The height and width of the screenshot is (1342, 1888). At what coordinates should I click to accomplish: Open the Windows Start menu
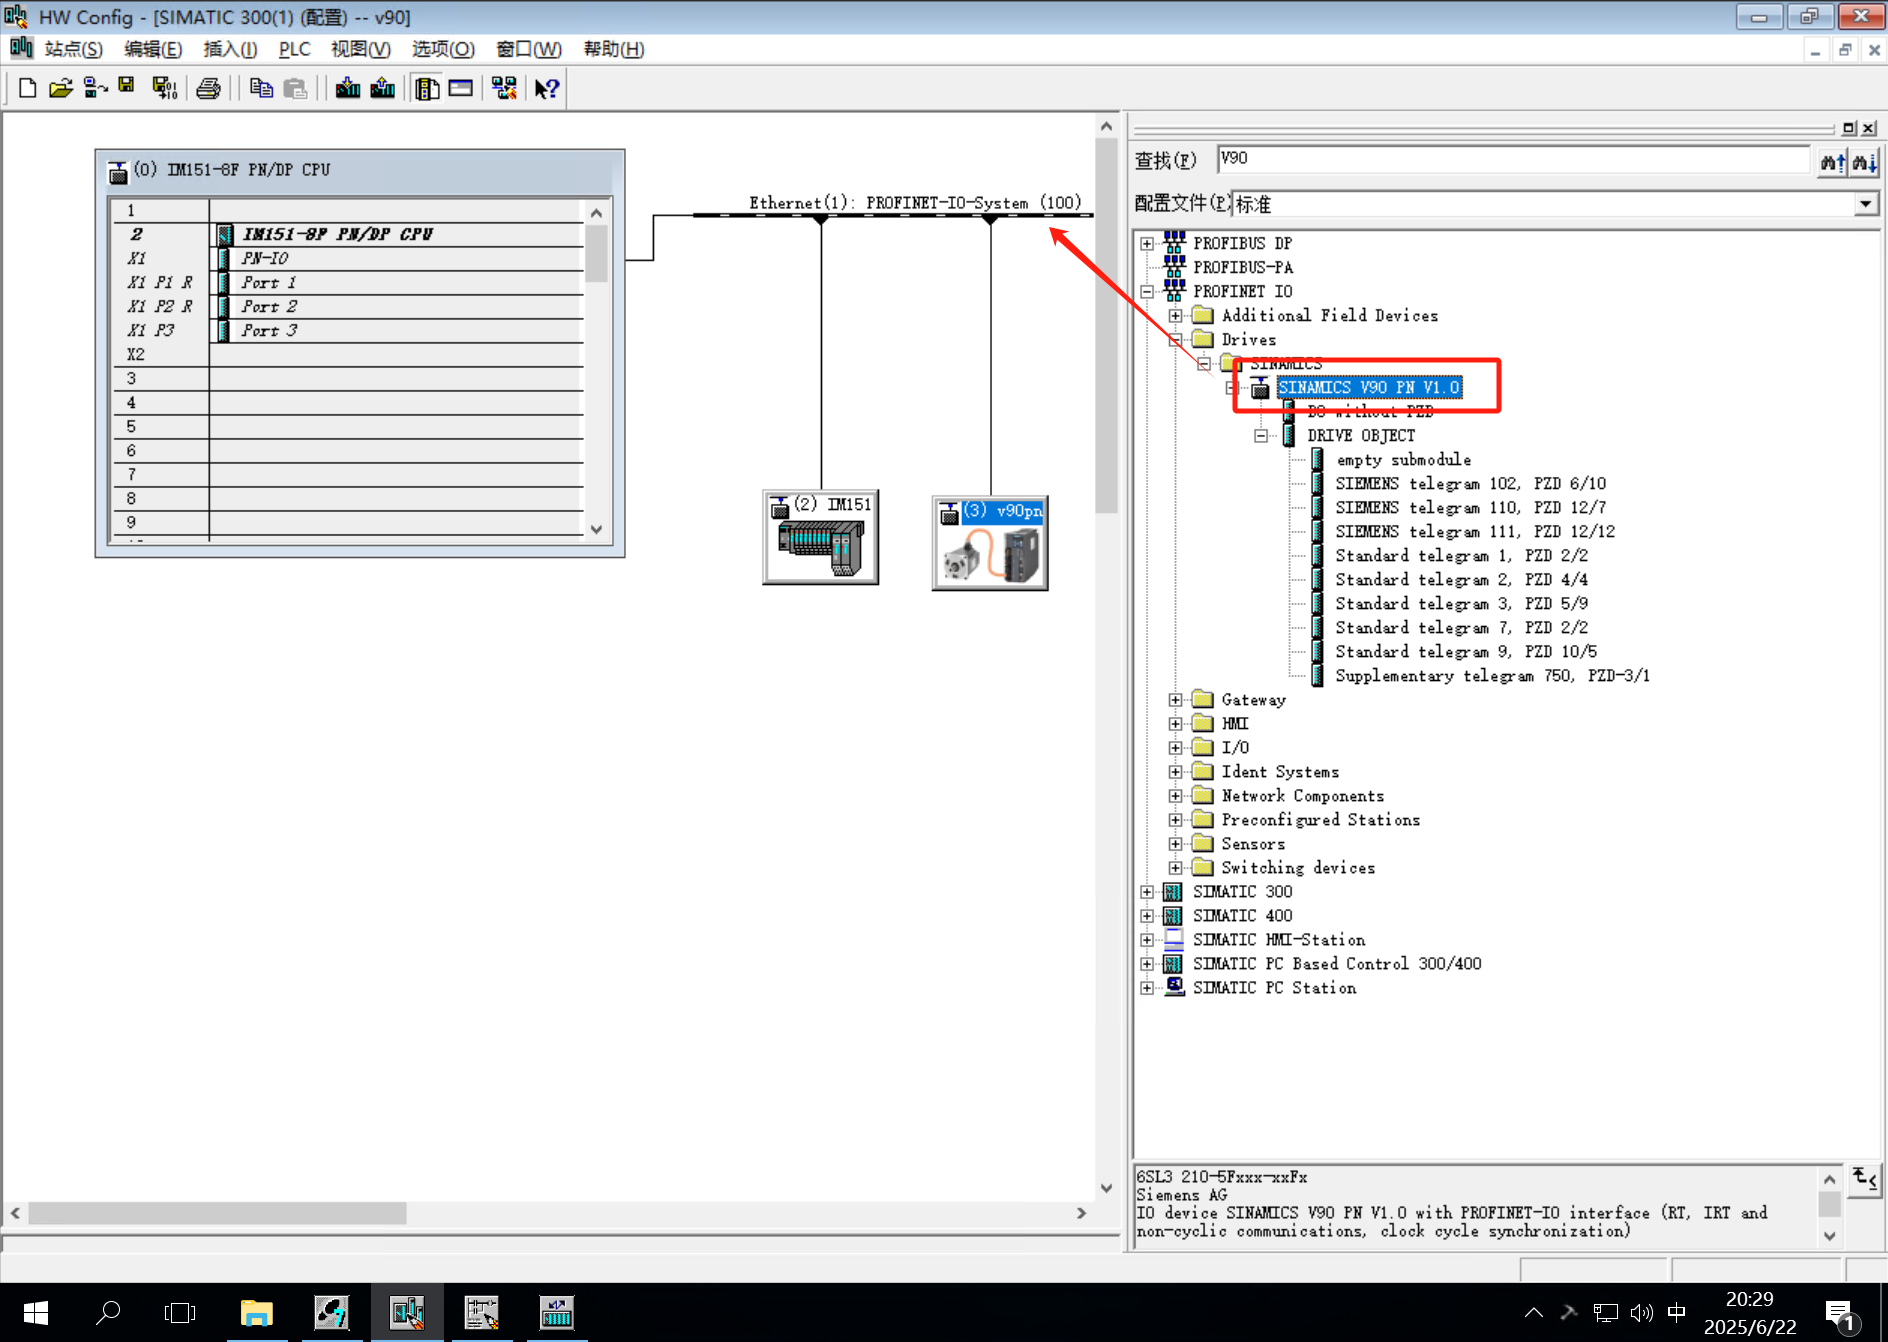point(35,1312)
